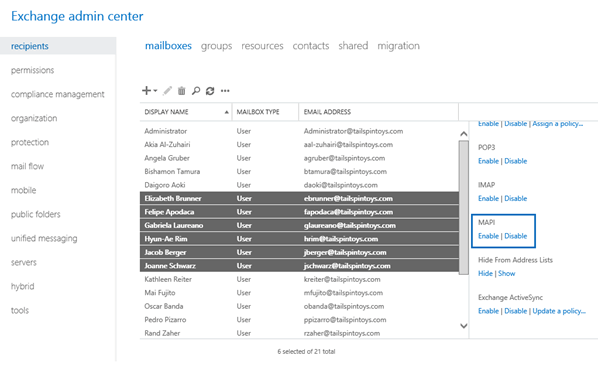Image resolution: width=598 pixels, height=369 pixels.
Task: Open the servers section
Action: tap(24, 262)
